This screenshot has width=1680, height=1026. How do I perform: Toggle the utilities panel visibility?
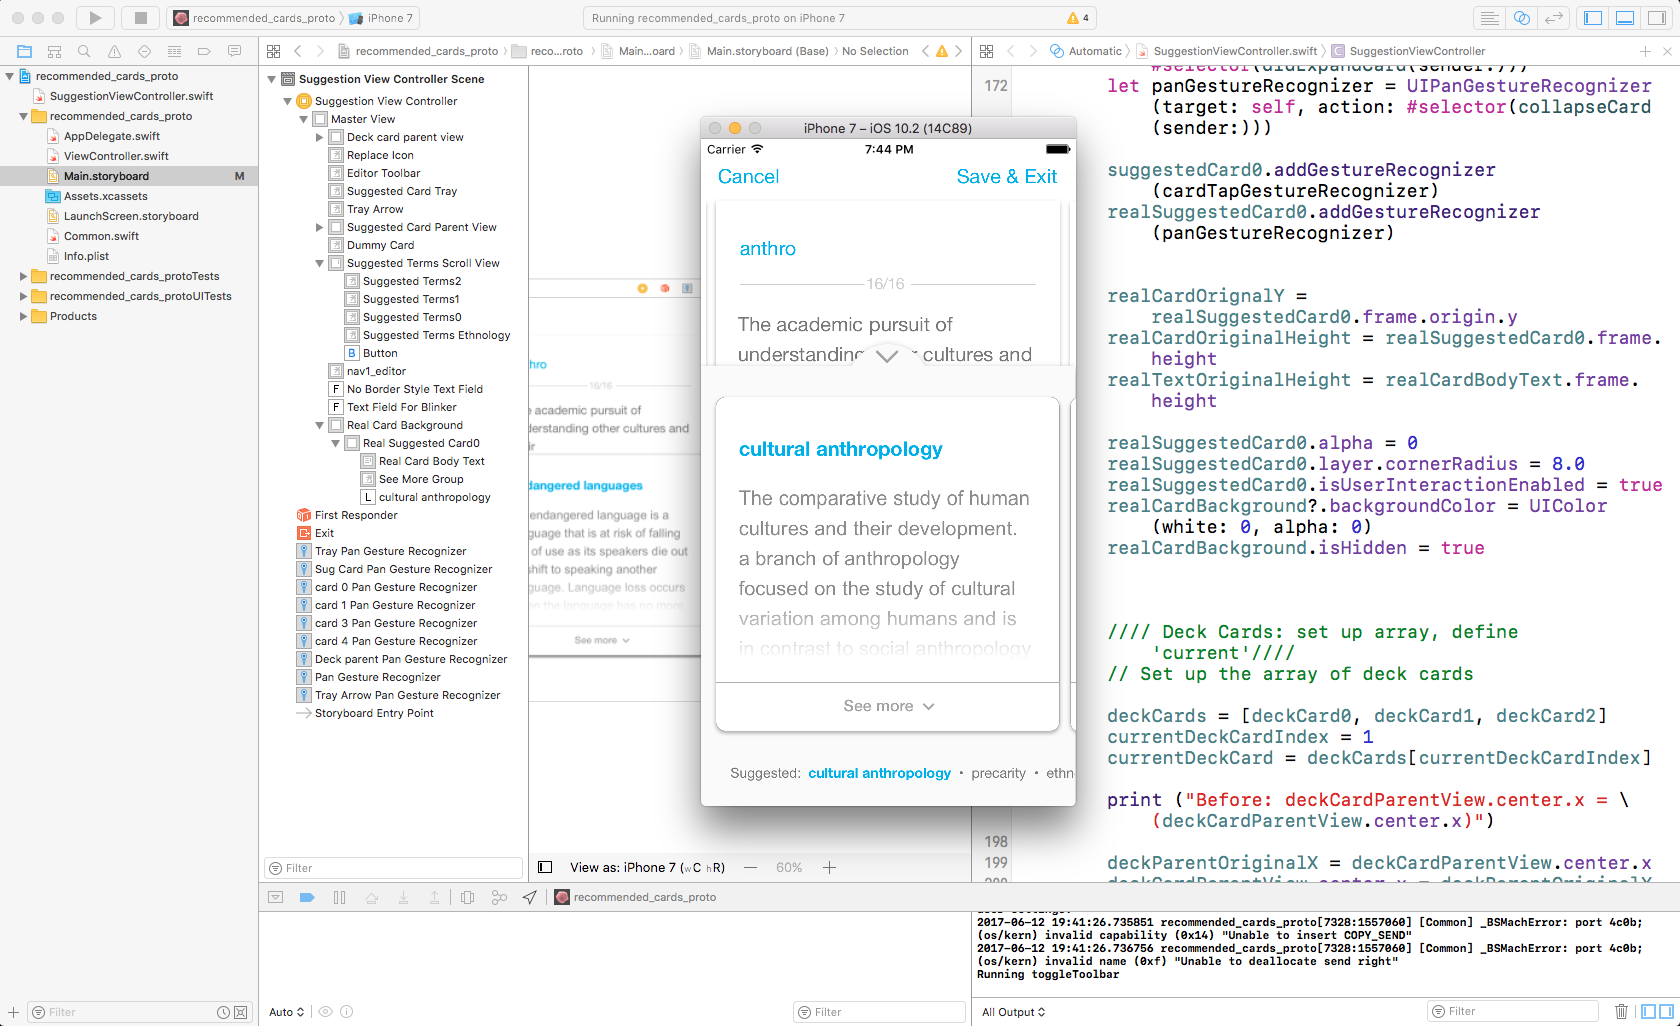pos(1657,18)
